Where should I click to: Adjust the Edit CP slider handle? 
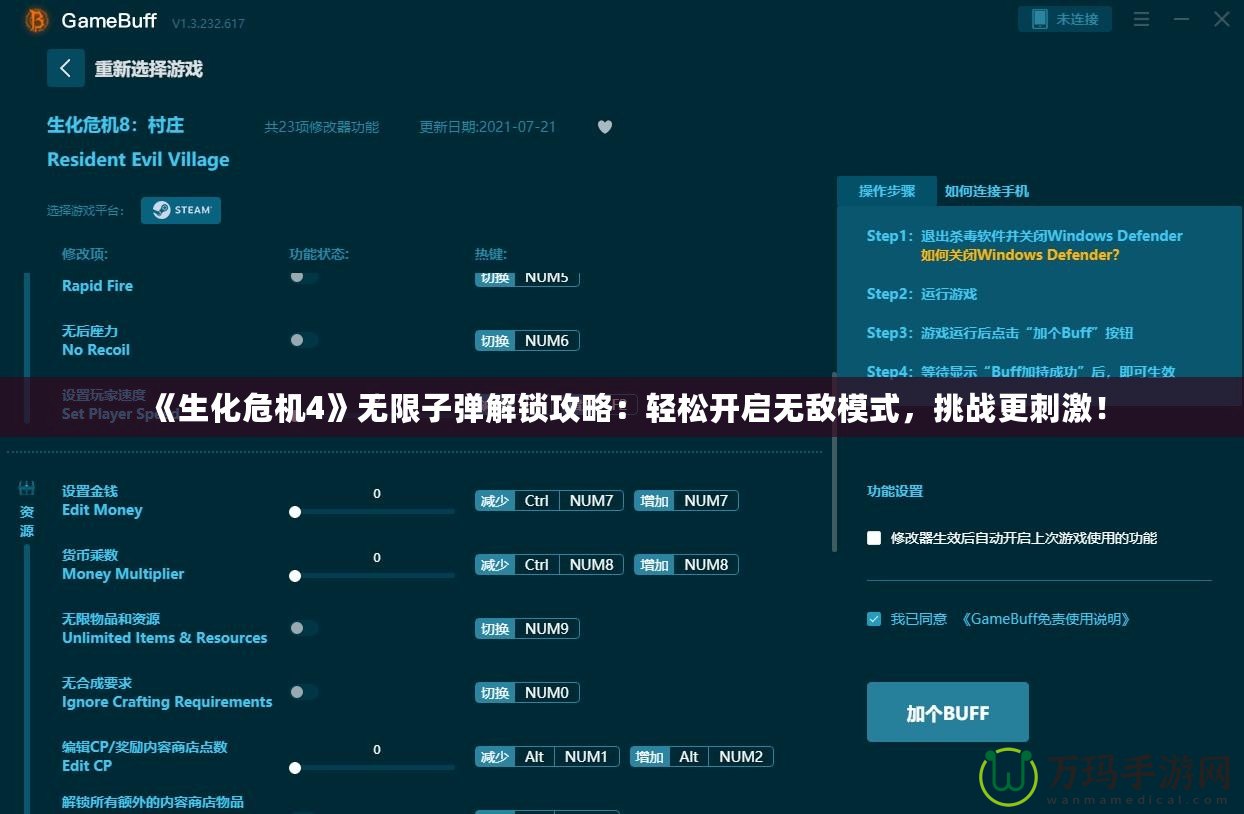click(x=295, y=768)
